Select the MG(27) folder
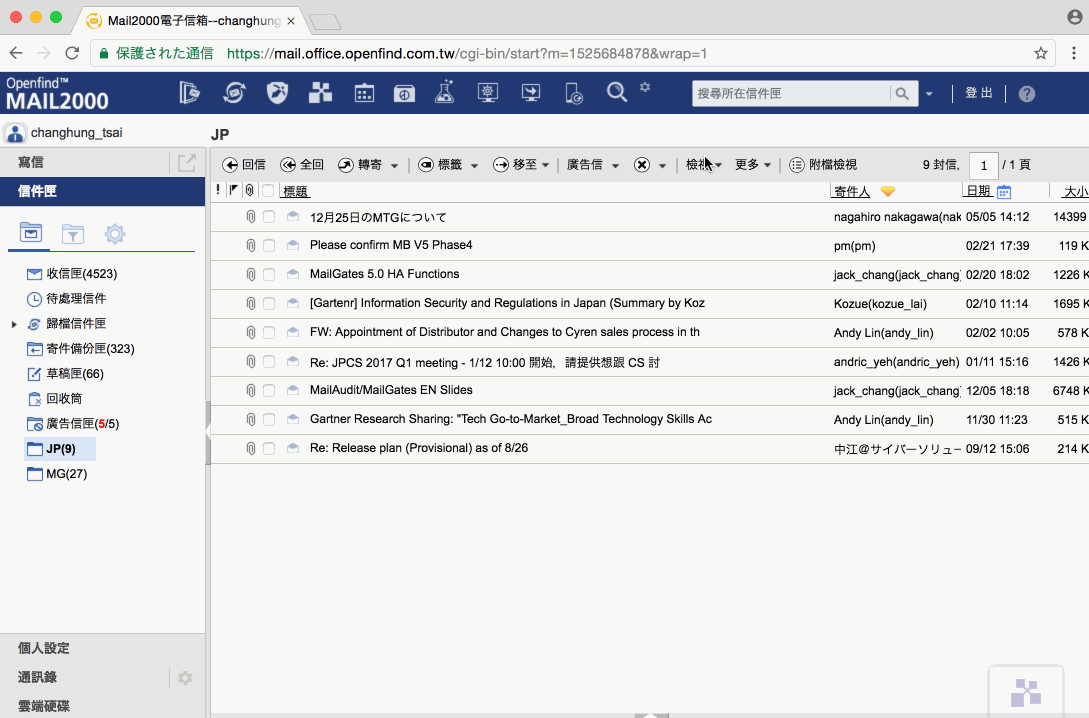This screenshot has width=1089, height=718. click(66, 474)
